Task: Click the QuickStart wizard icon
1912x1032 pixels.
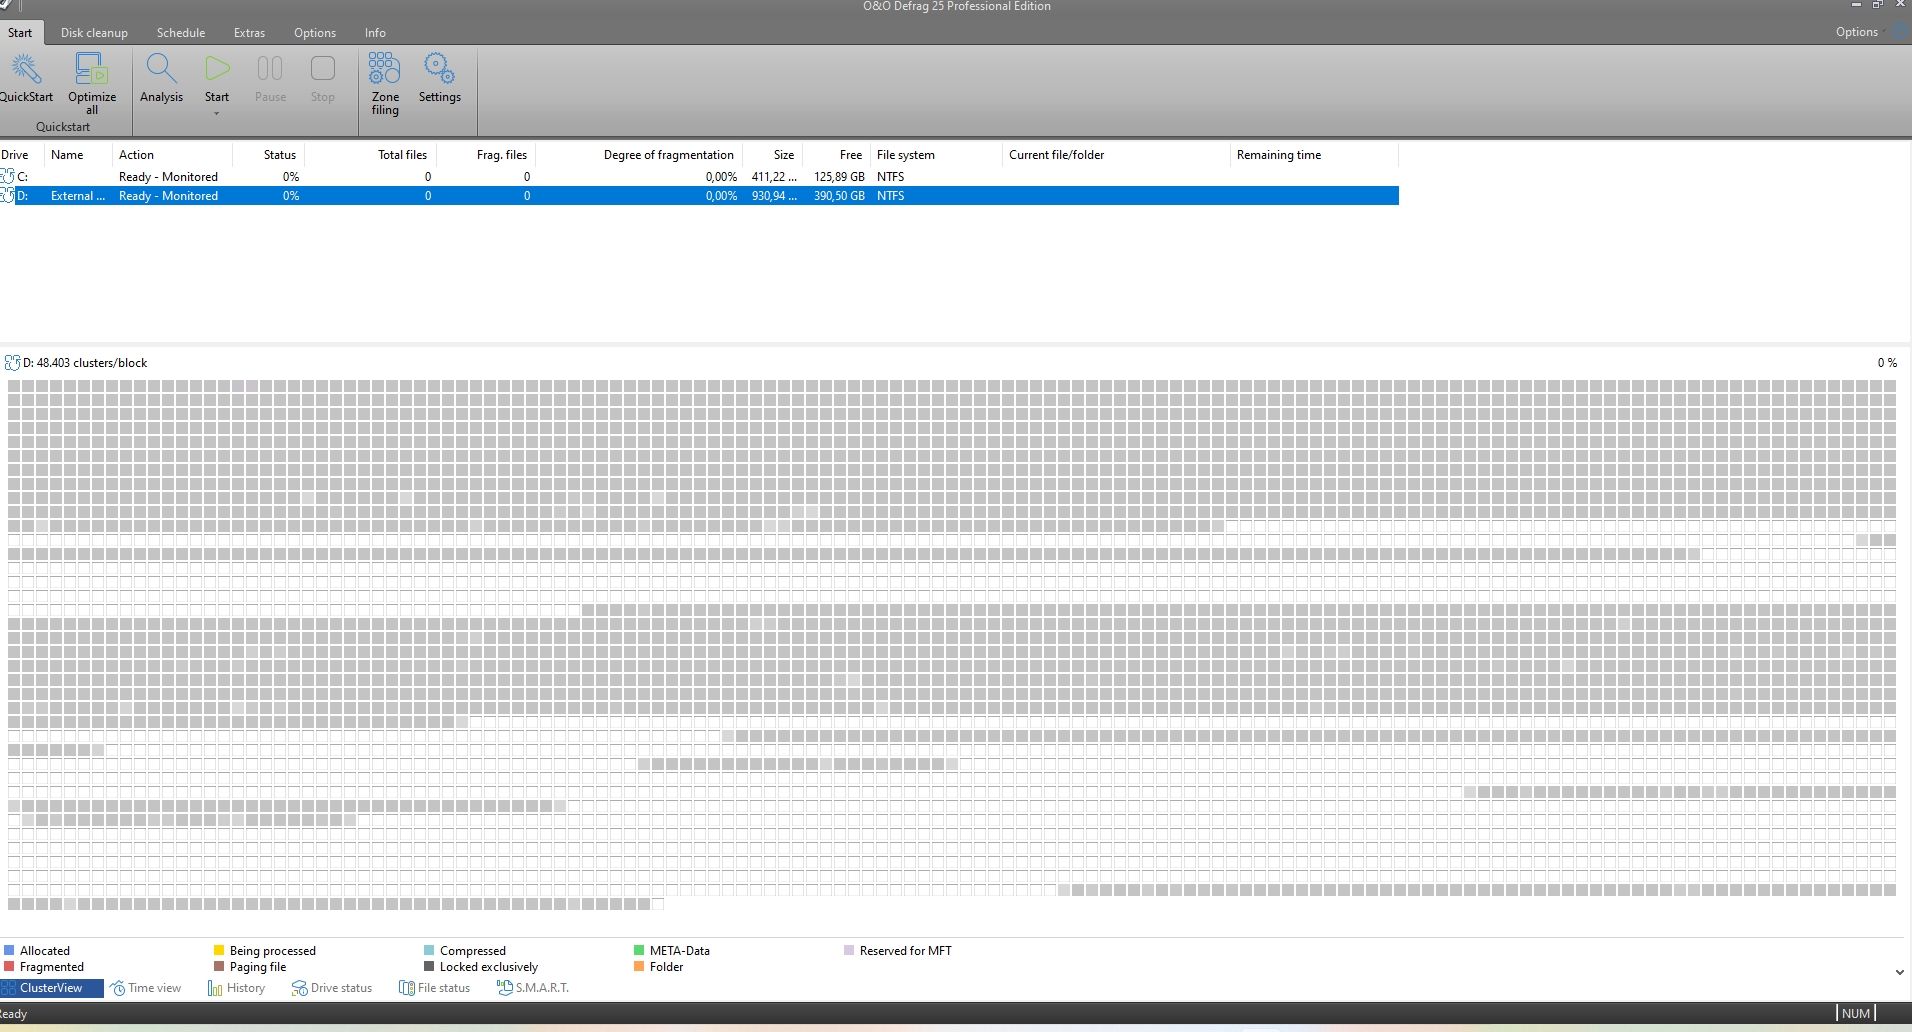Action: tap(26, 70)
